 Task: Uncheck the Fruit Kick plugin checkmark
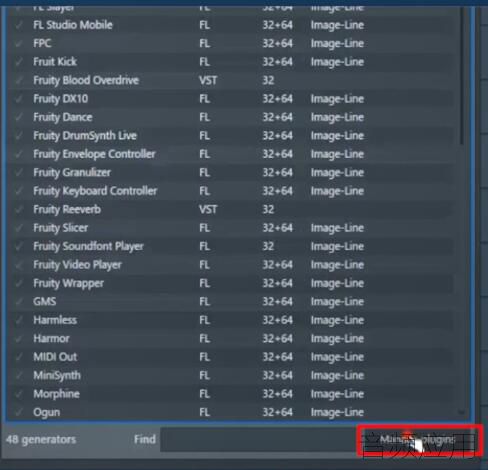click(19, 62)
